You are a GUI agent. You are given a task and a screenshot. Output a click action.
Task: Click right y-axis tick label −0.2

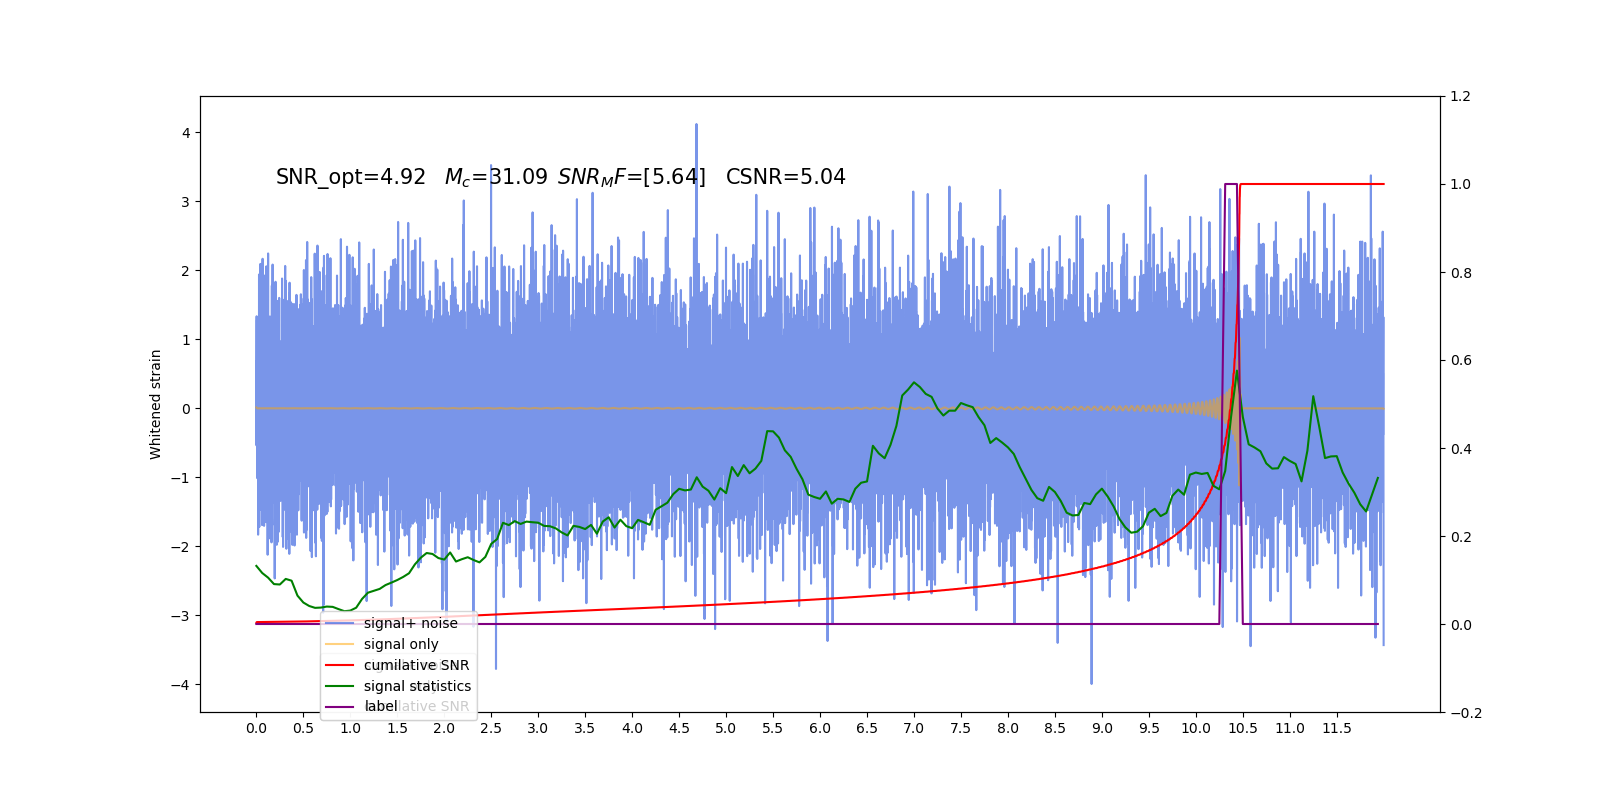tap(1466, 713)
